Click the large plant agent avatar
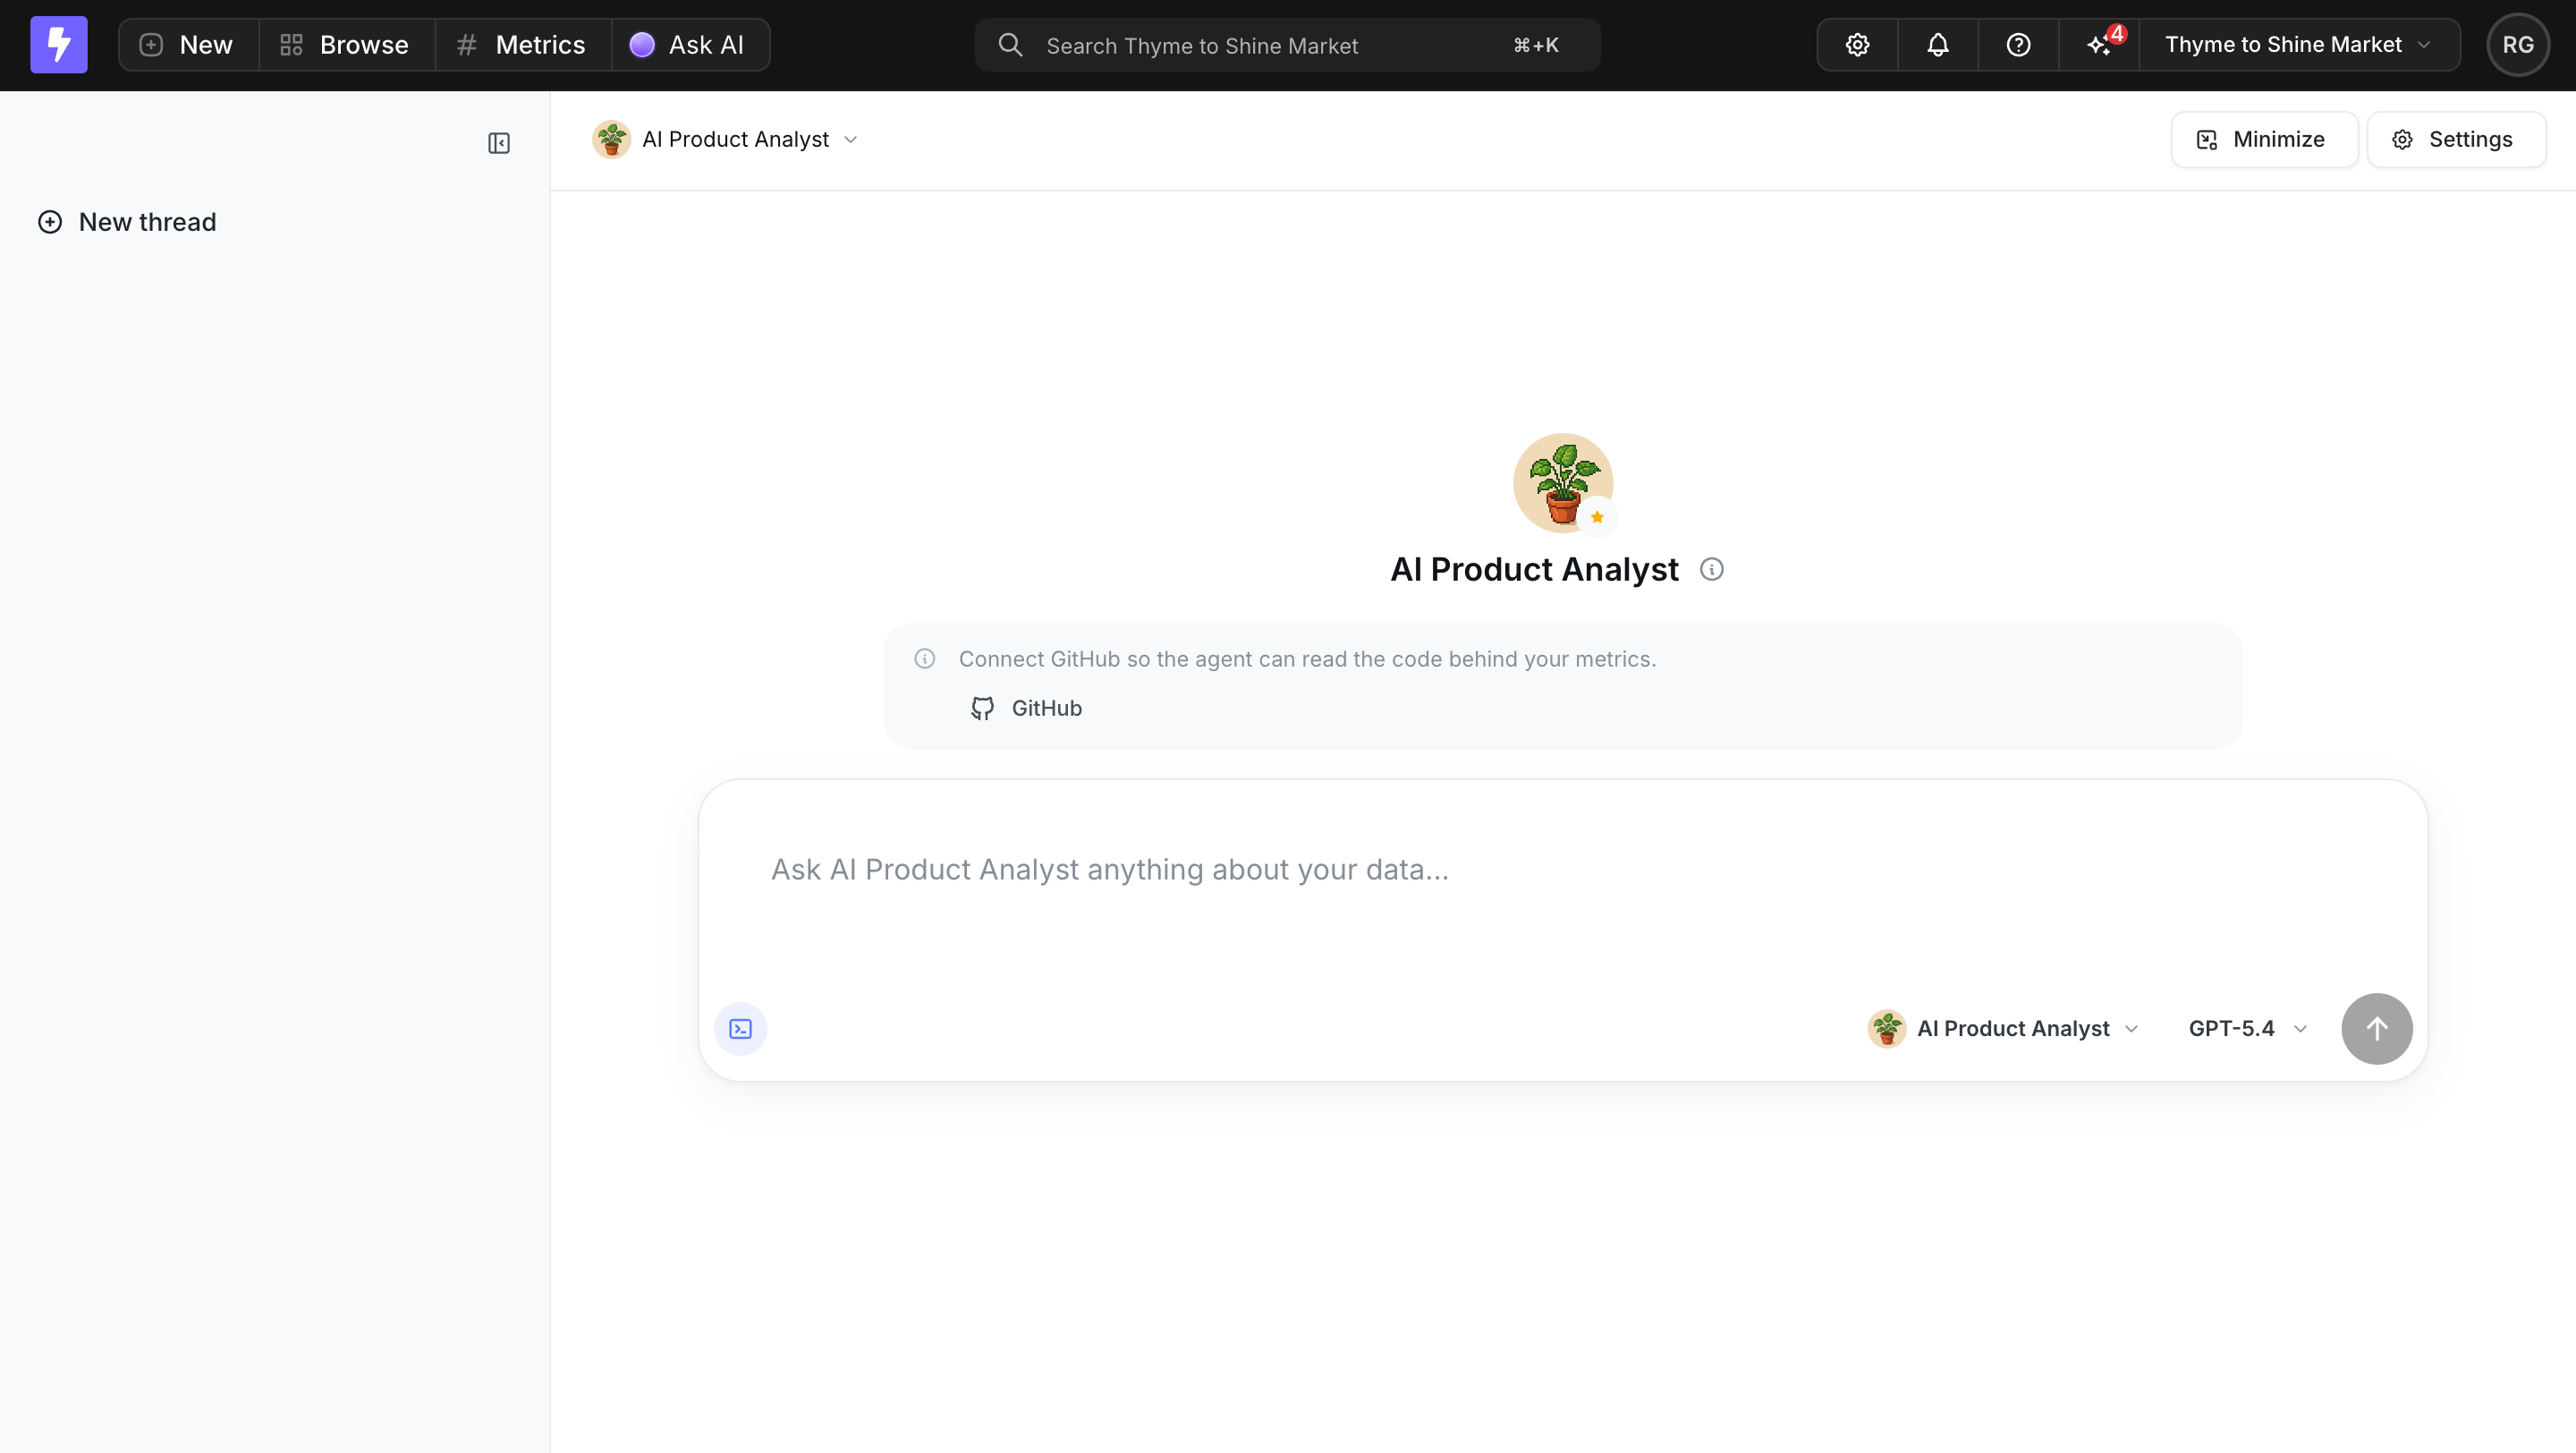Screen dimensions: 2576x1453 click(1562, 482)
